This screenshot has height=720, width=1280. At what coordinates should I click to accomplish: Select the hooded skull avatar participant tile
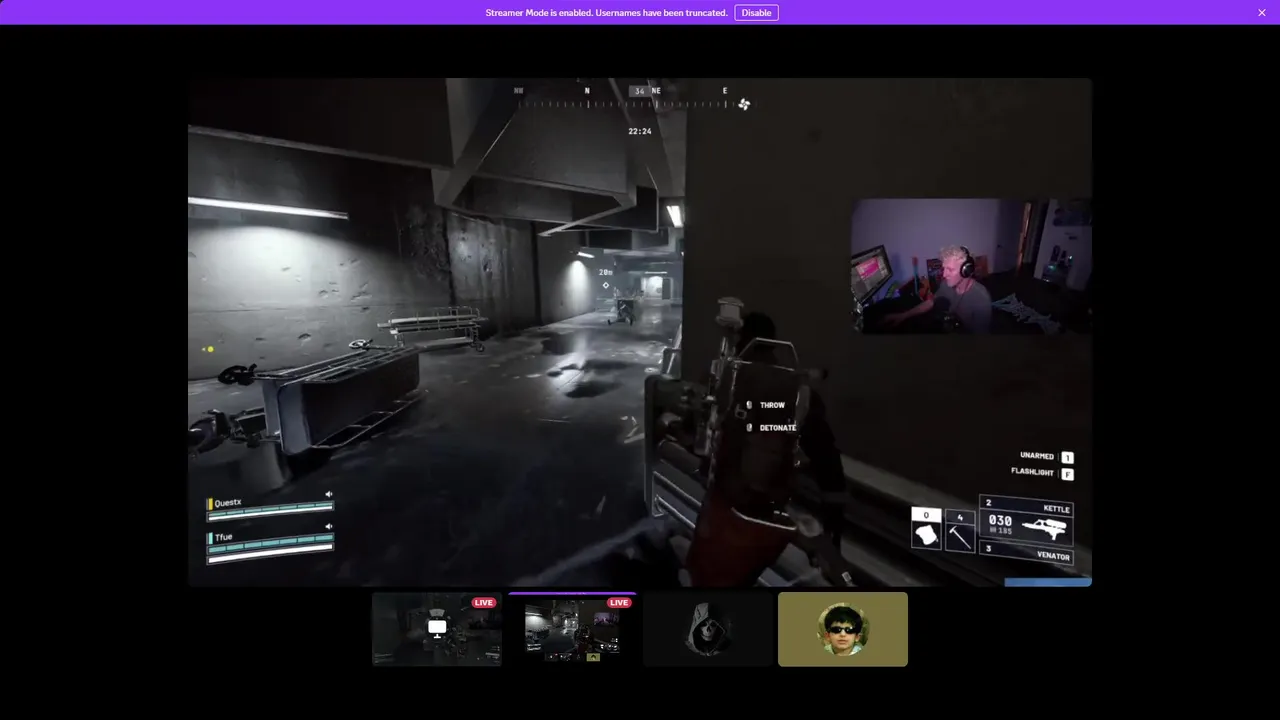click(708, 629)
